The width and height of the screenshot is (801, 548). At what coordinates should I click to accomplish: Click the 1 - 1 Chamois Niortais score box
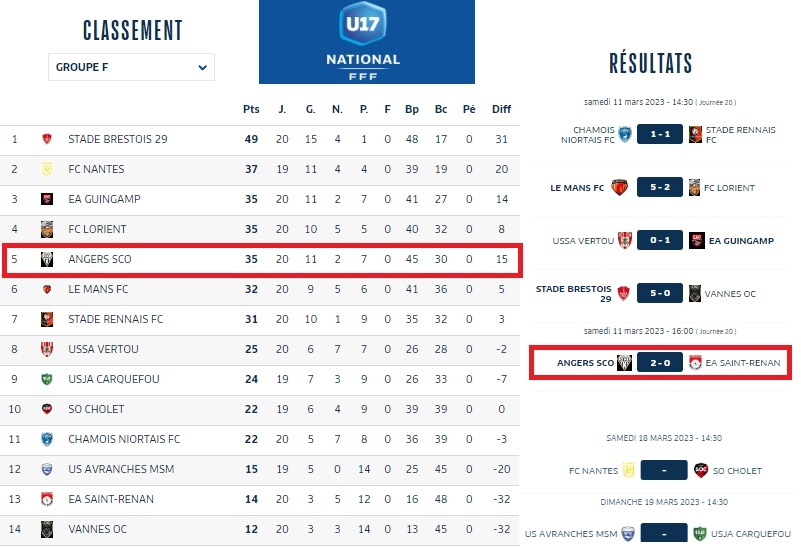(659, 134)
